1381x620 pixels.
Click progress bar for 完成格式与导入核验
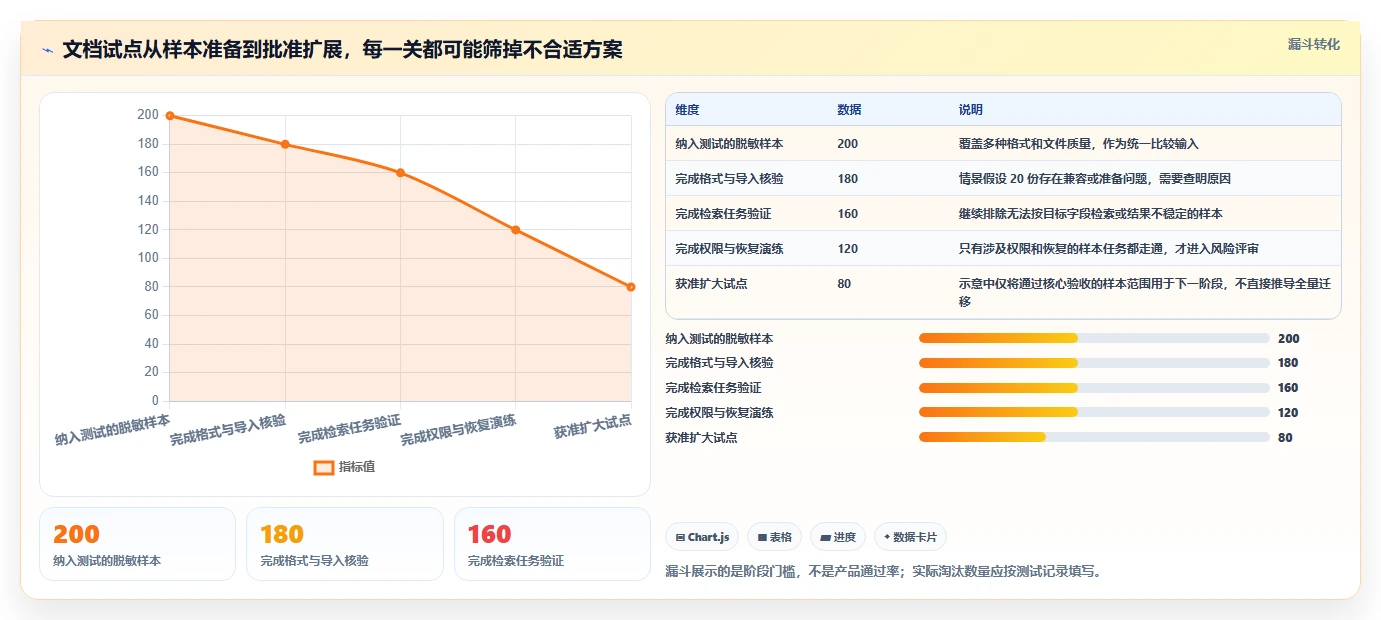(1094, 363)
